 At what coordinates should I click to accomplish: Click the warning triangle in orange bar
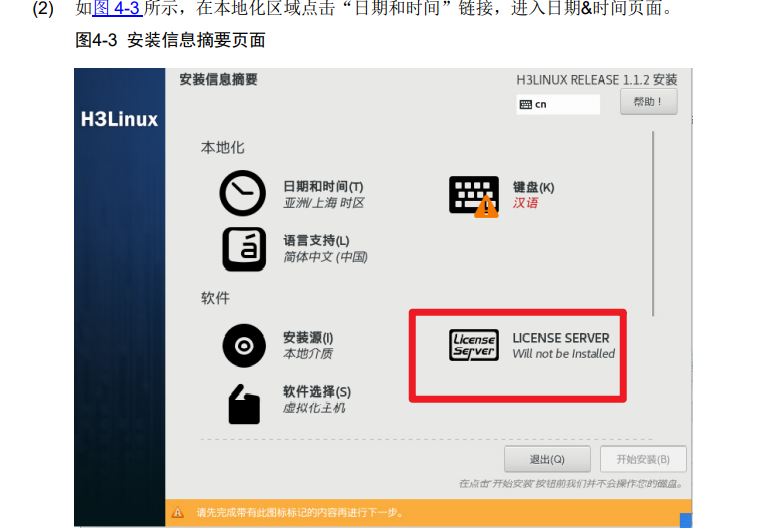[178, 513]
